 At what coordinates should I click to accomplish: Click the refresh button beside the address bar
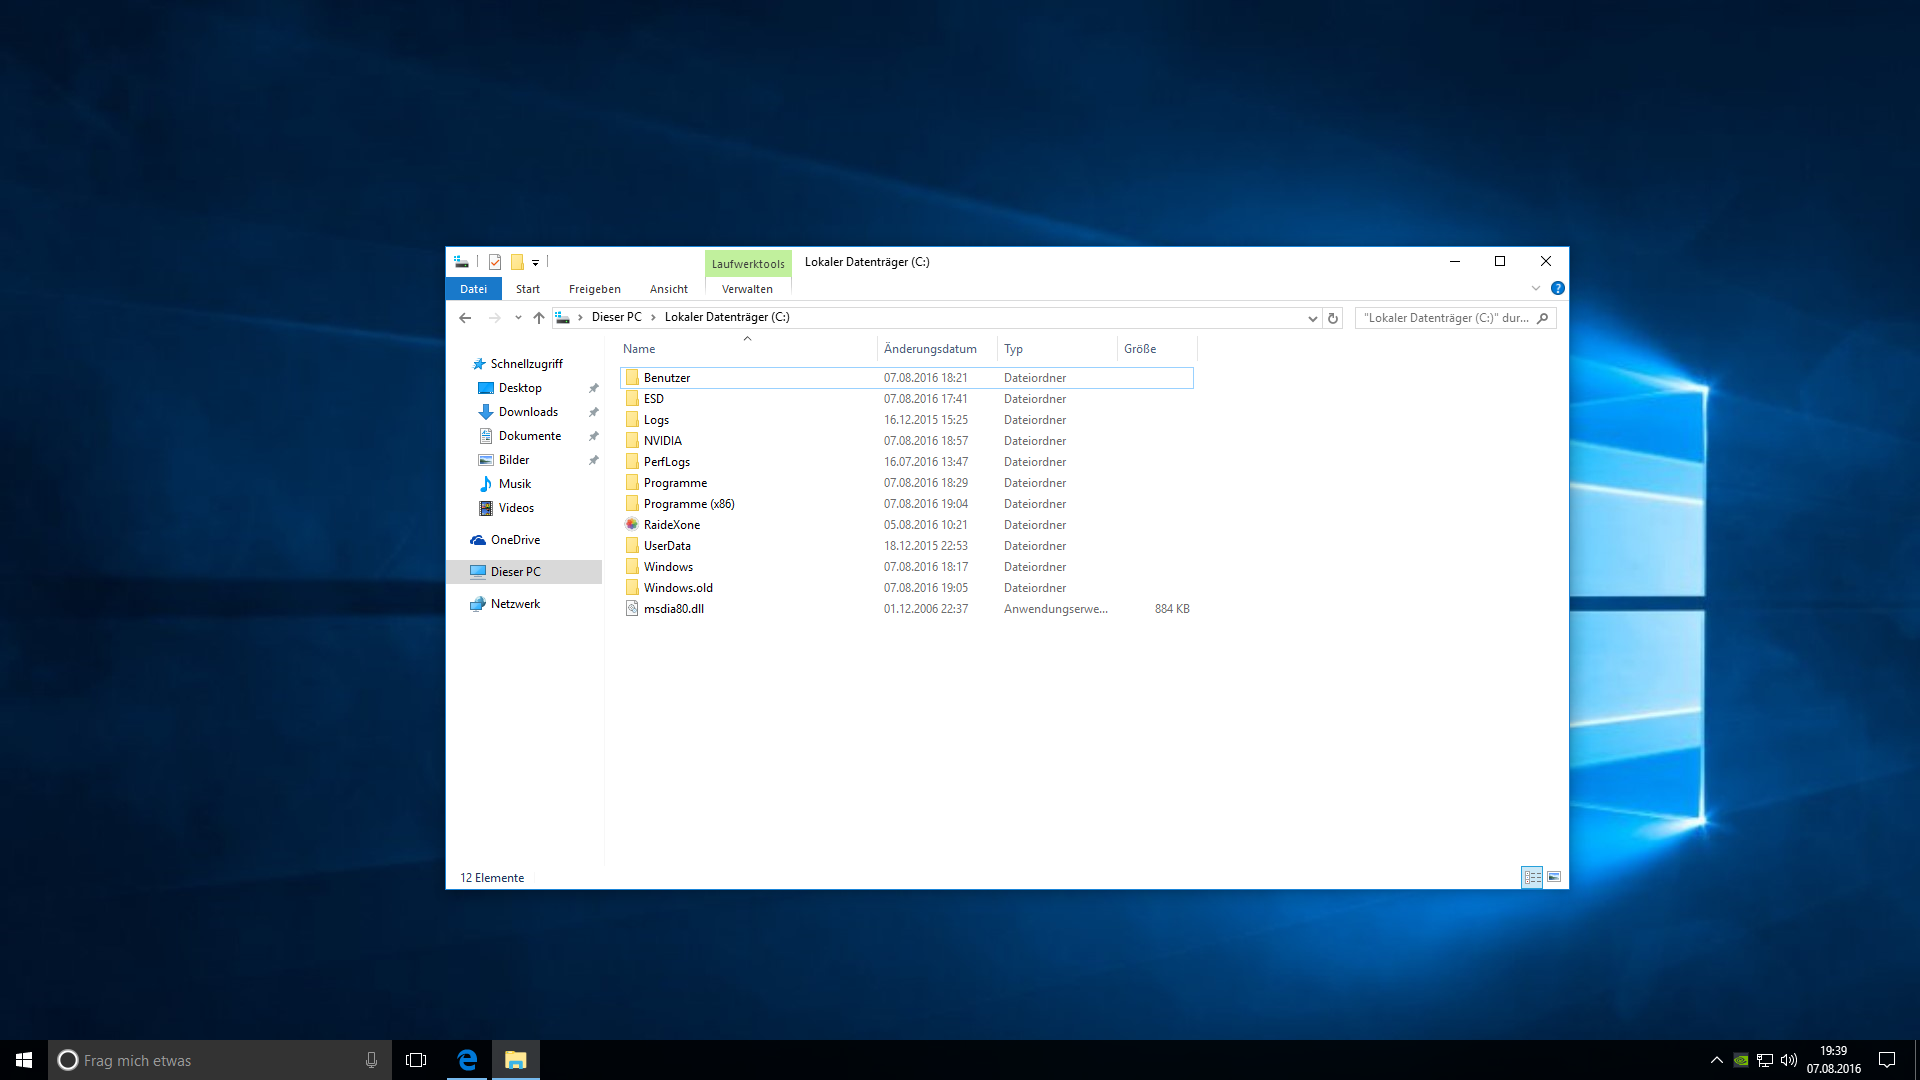1333,318
